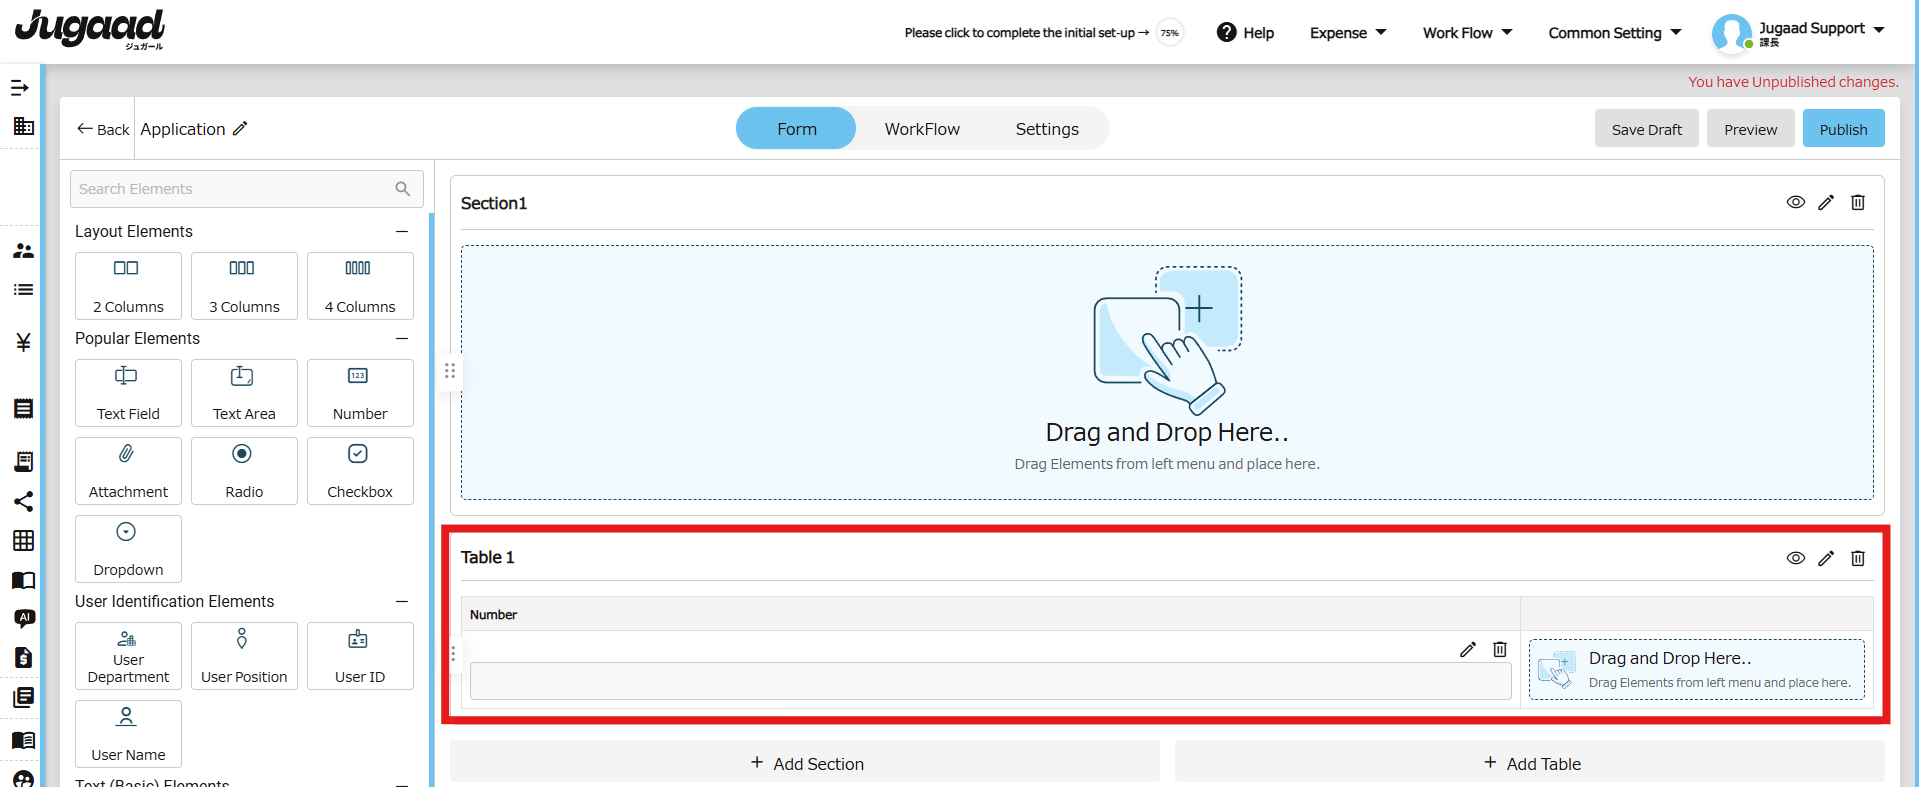Screen dimensions: 1919x787
Task: Click Add Table button
Action: click(1529, 763)
